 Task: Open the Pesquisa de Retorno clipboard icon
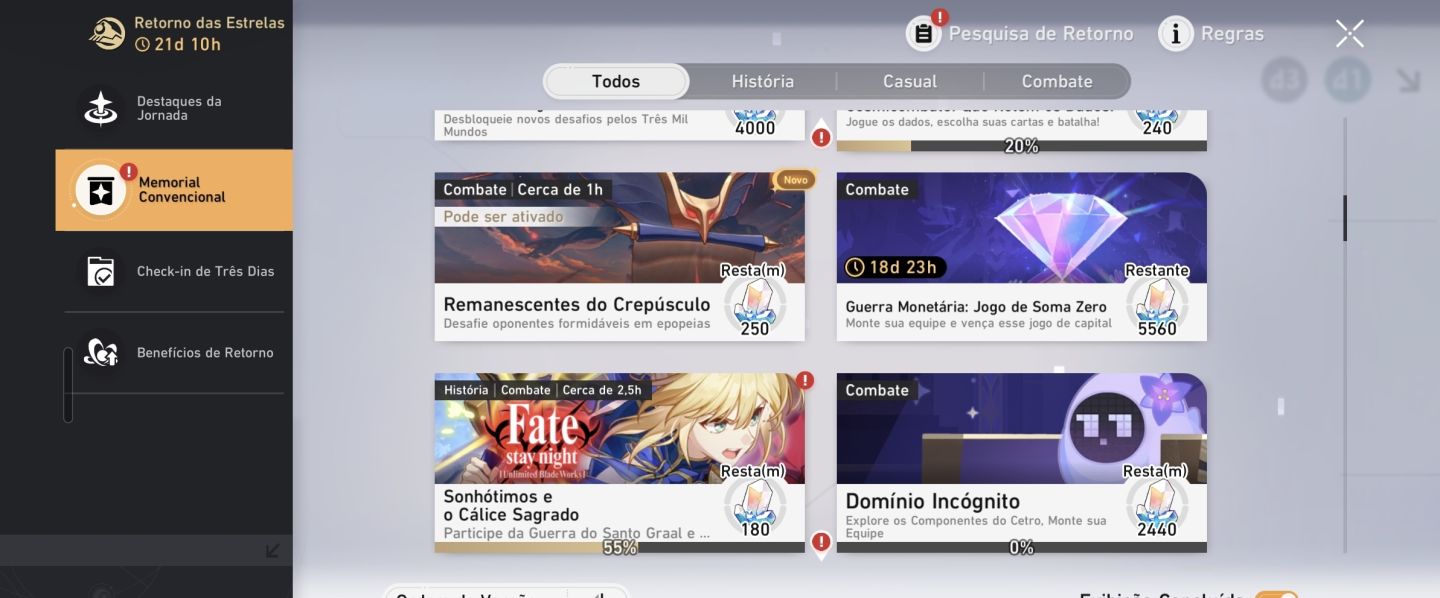[x=923, y=34]
